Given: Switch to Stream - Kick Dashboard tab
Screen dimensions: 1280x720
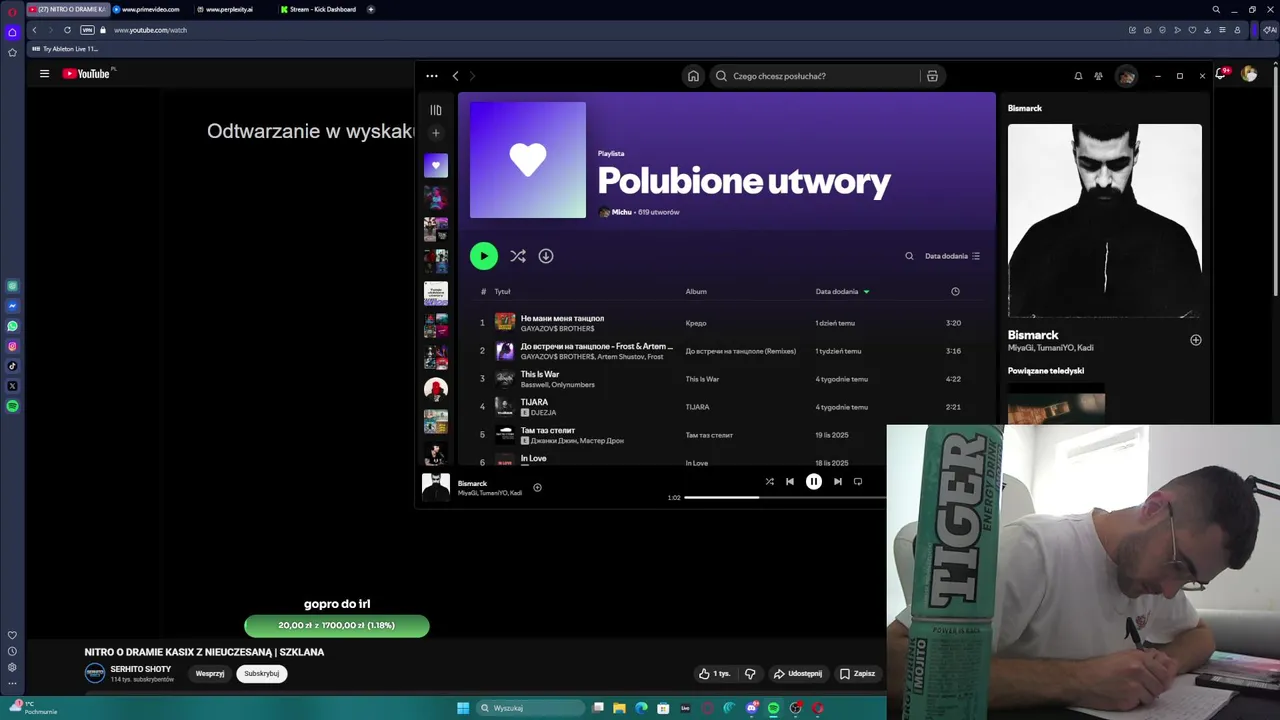Looking at the screenshot, I should pyautogui.click(x=320, y=9).
